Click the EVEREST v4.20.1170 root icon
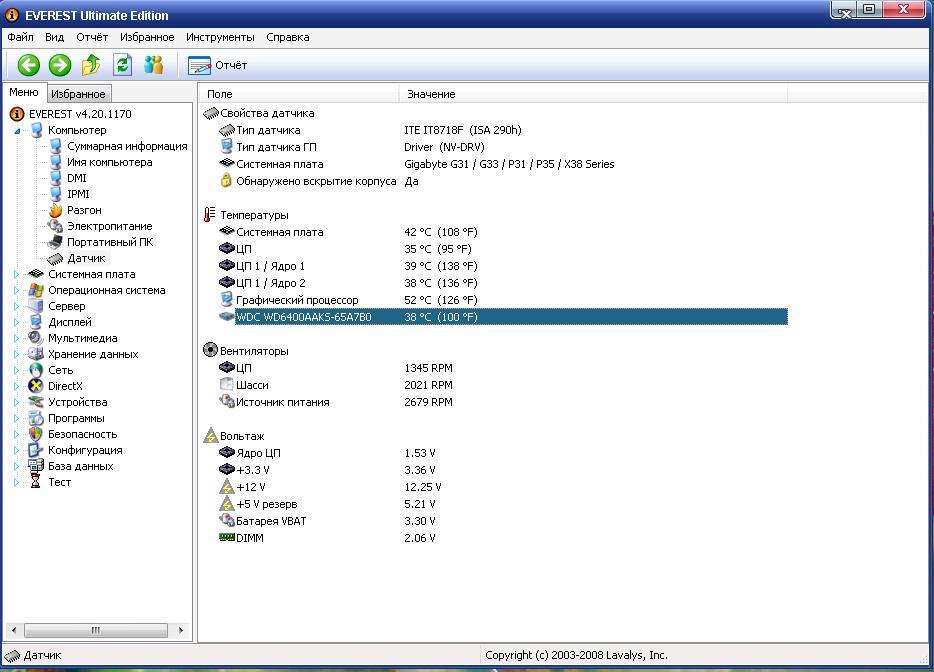Image resolution: width=934 pixels, height=672 pixels. coord(17,114)
